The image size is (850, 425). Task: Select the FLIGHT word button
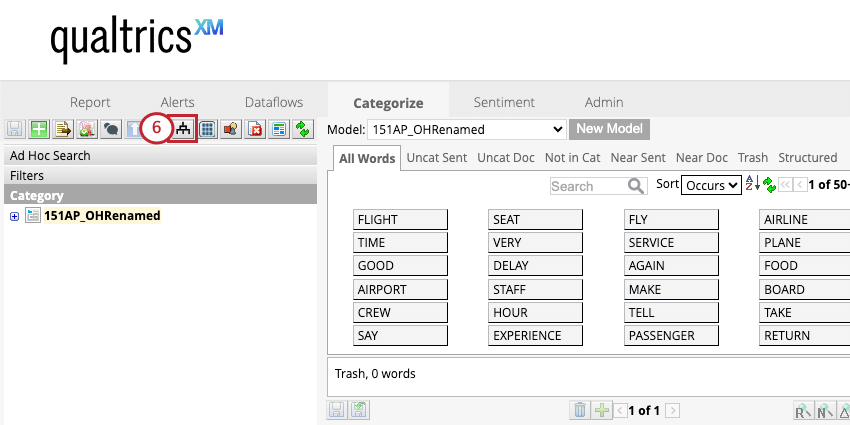tap(401, 220)
